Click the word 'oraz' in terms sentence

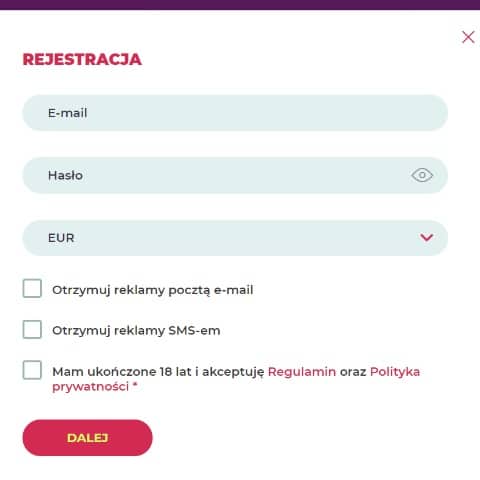353,372
